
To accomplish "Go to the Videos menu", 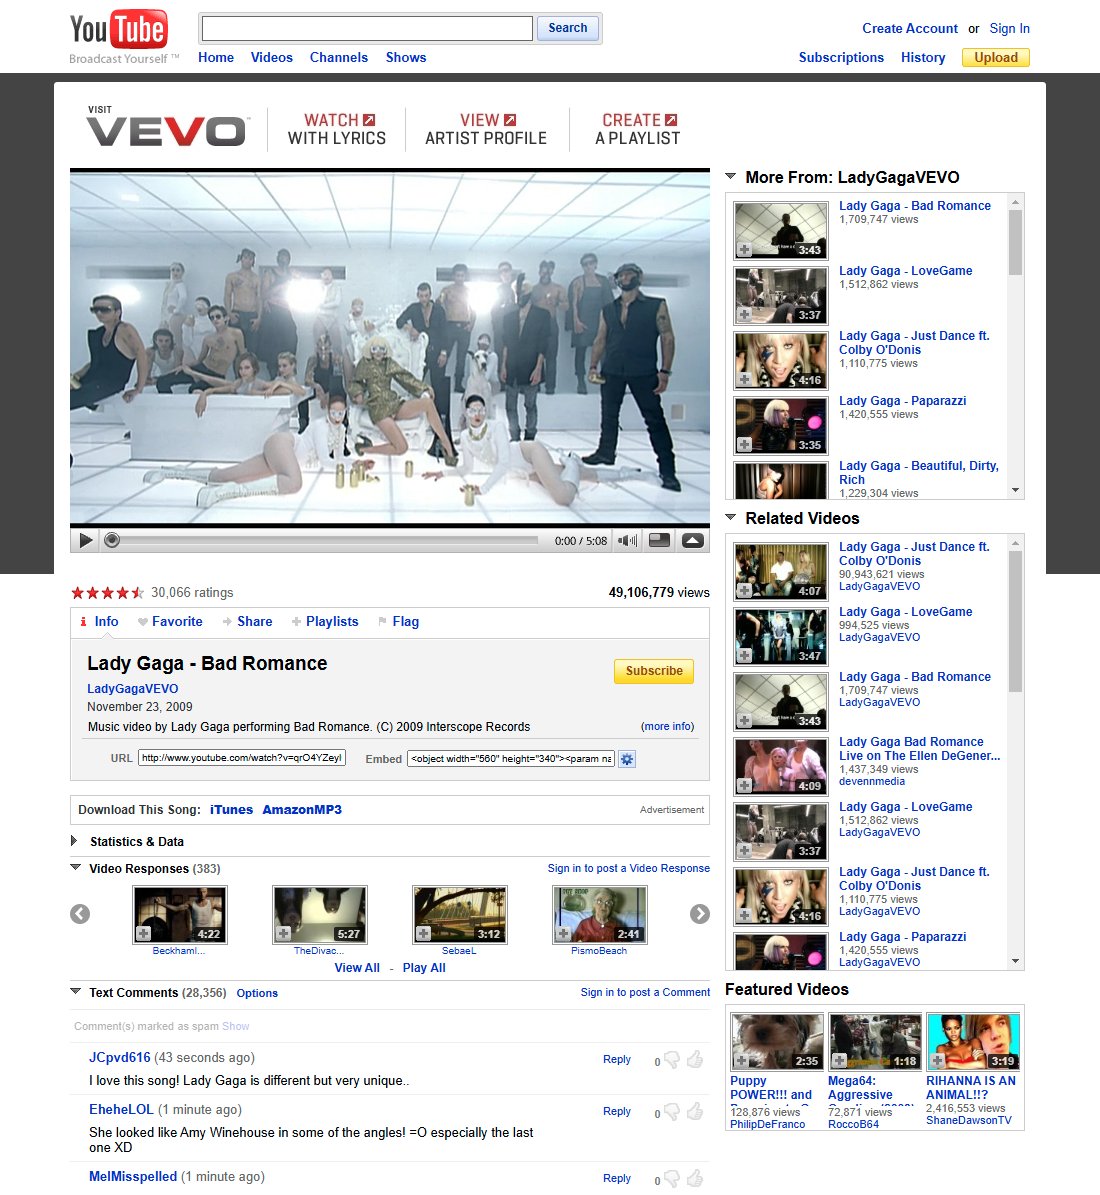I will (271, 57).
